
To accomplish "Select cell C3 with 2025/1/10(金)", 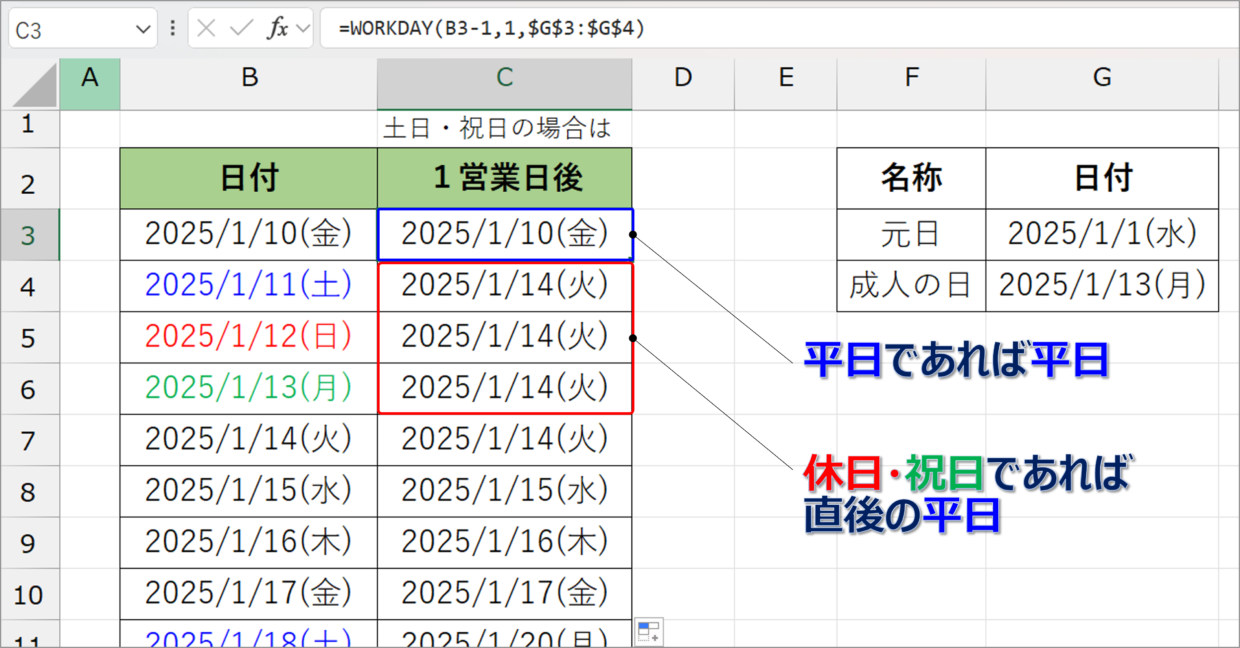I will (x=504, y=234).
